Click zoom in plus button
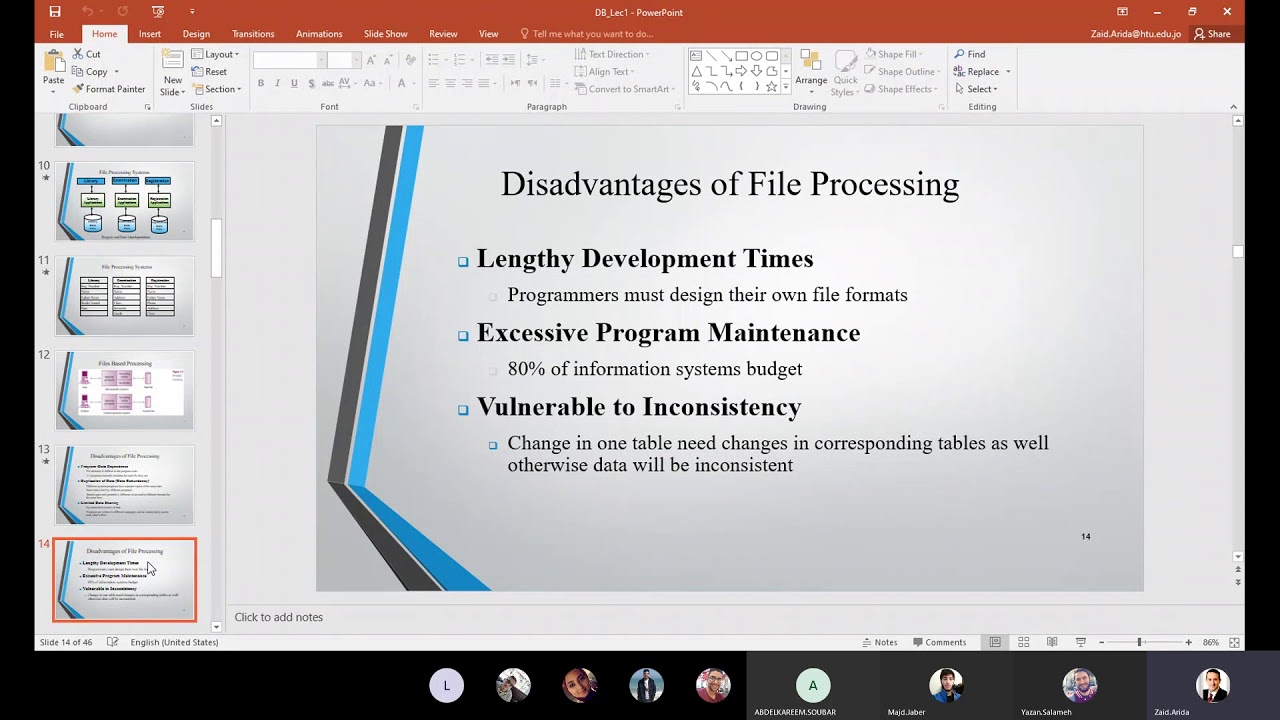The height and width of the screenshot is (720, 1280). point(1188,642)
